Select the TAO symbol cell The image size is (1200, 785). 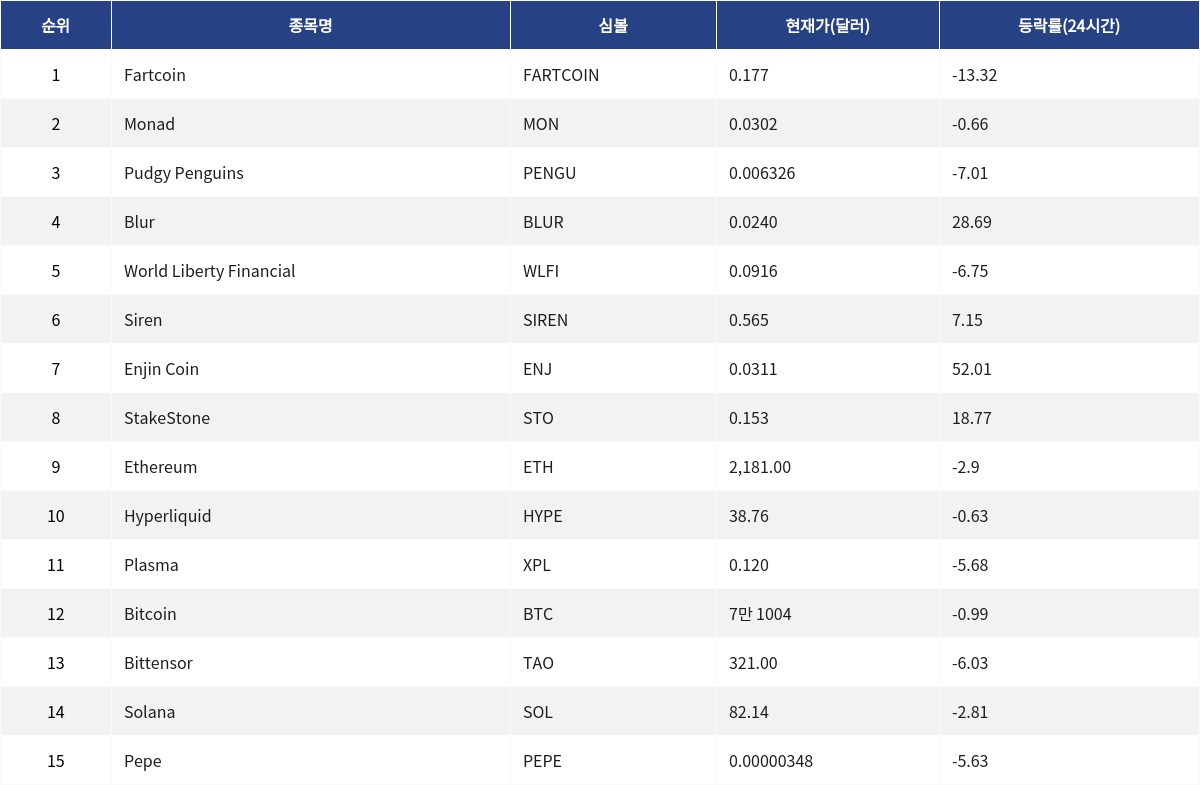pos(538,663)
